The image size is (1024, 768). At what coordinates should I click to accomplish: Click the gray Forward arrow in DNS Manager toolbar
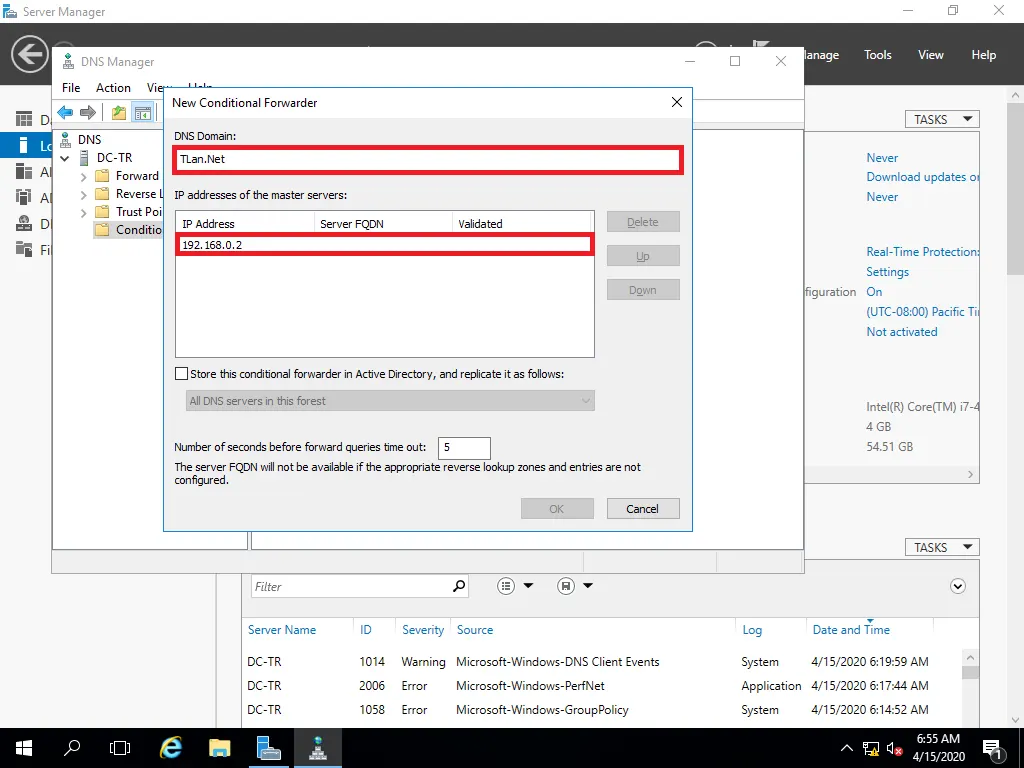click(x=88, y=112)
